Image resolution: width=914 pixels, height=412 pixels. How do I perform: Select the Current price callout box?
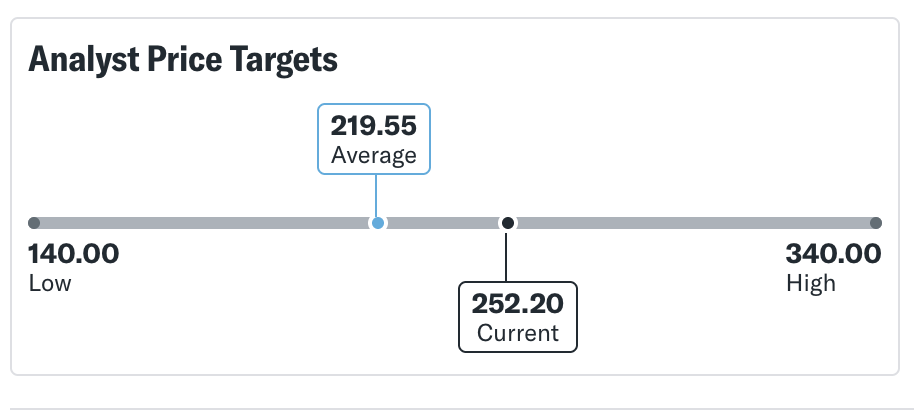click(x=518, y=317)
